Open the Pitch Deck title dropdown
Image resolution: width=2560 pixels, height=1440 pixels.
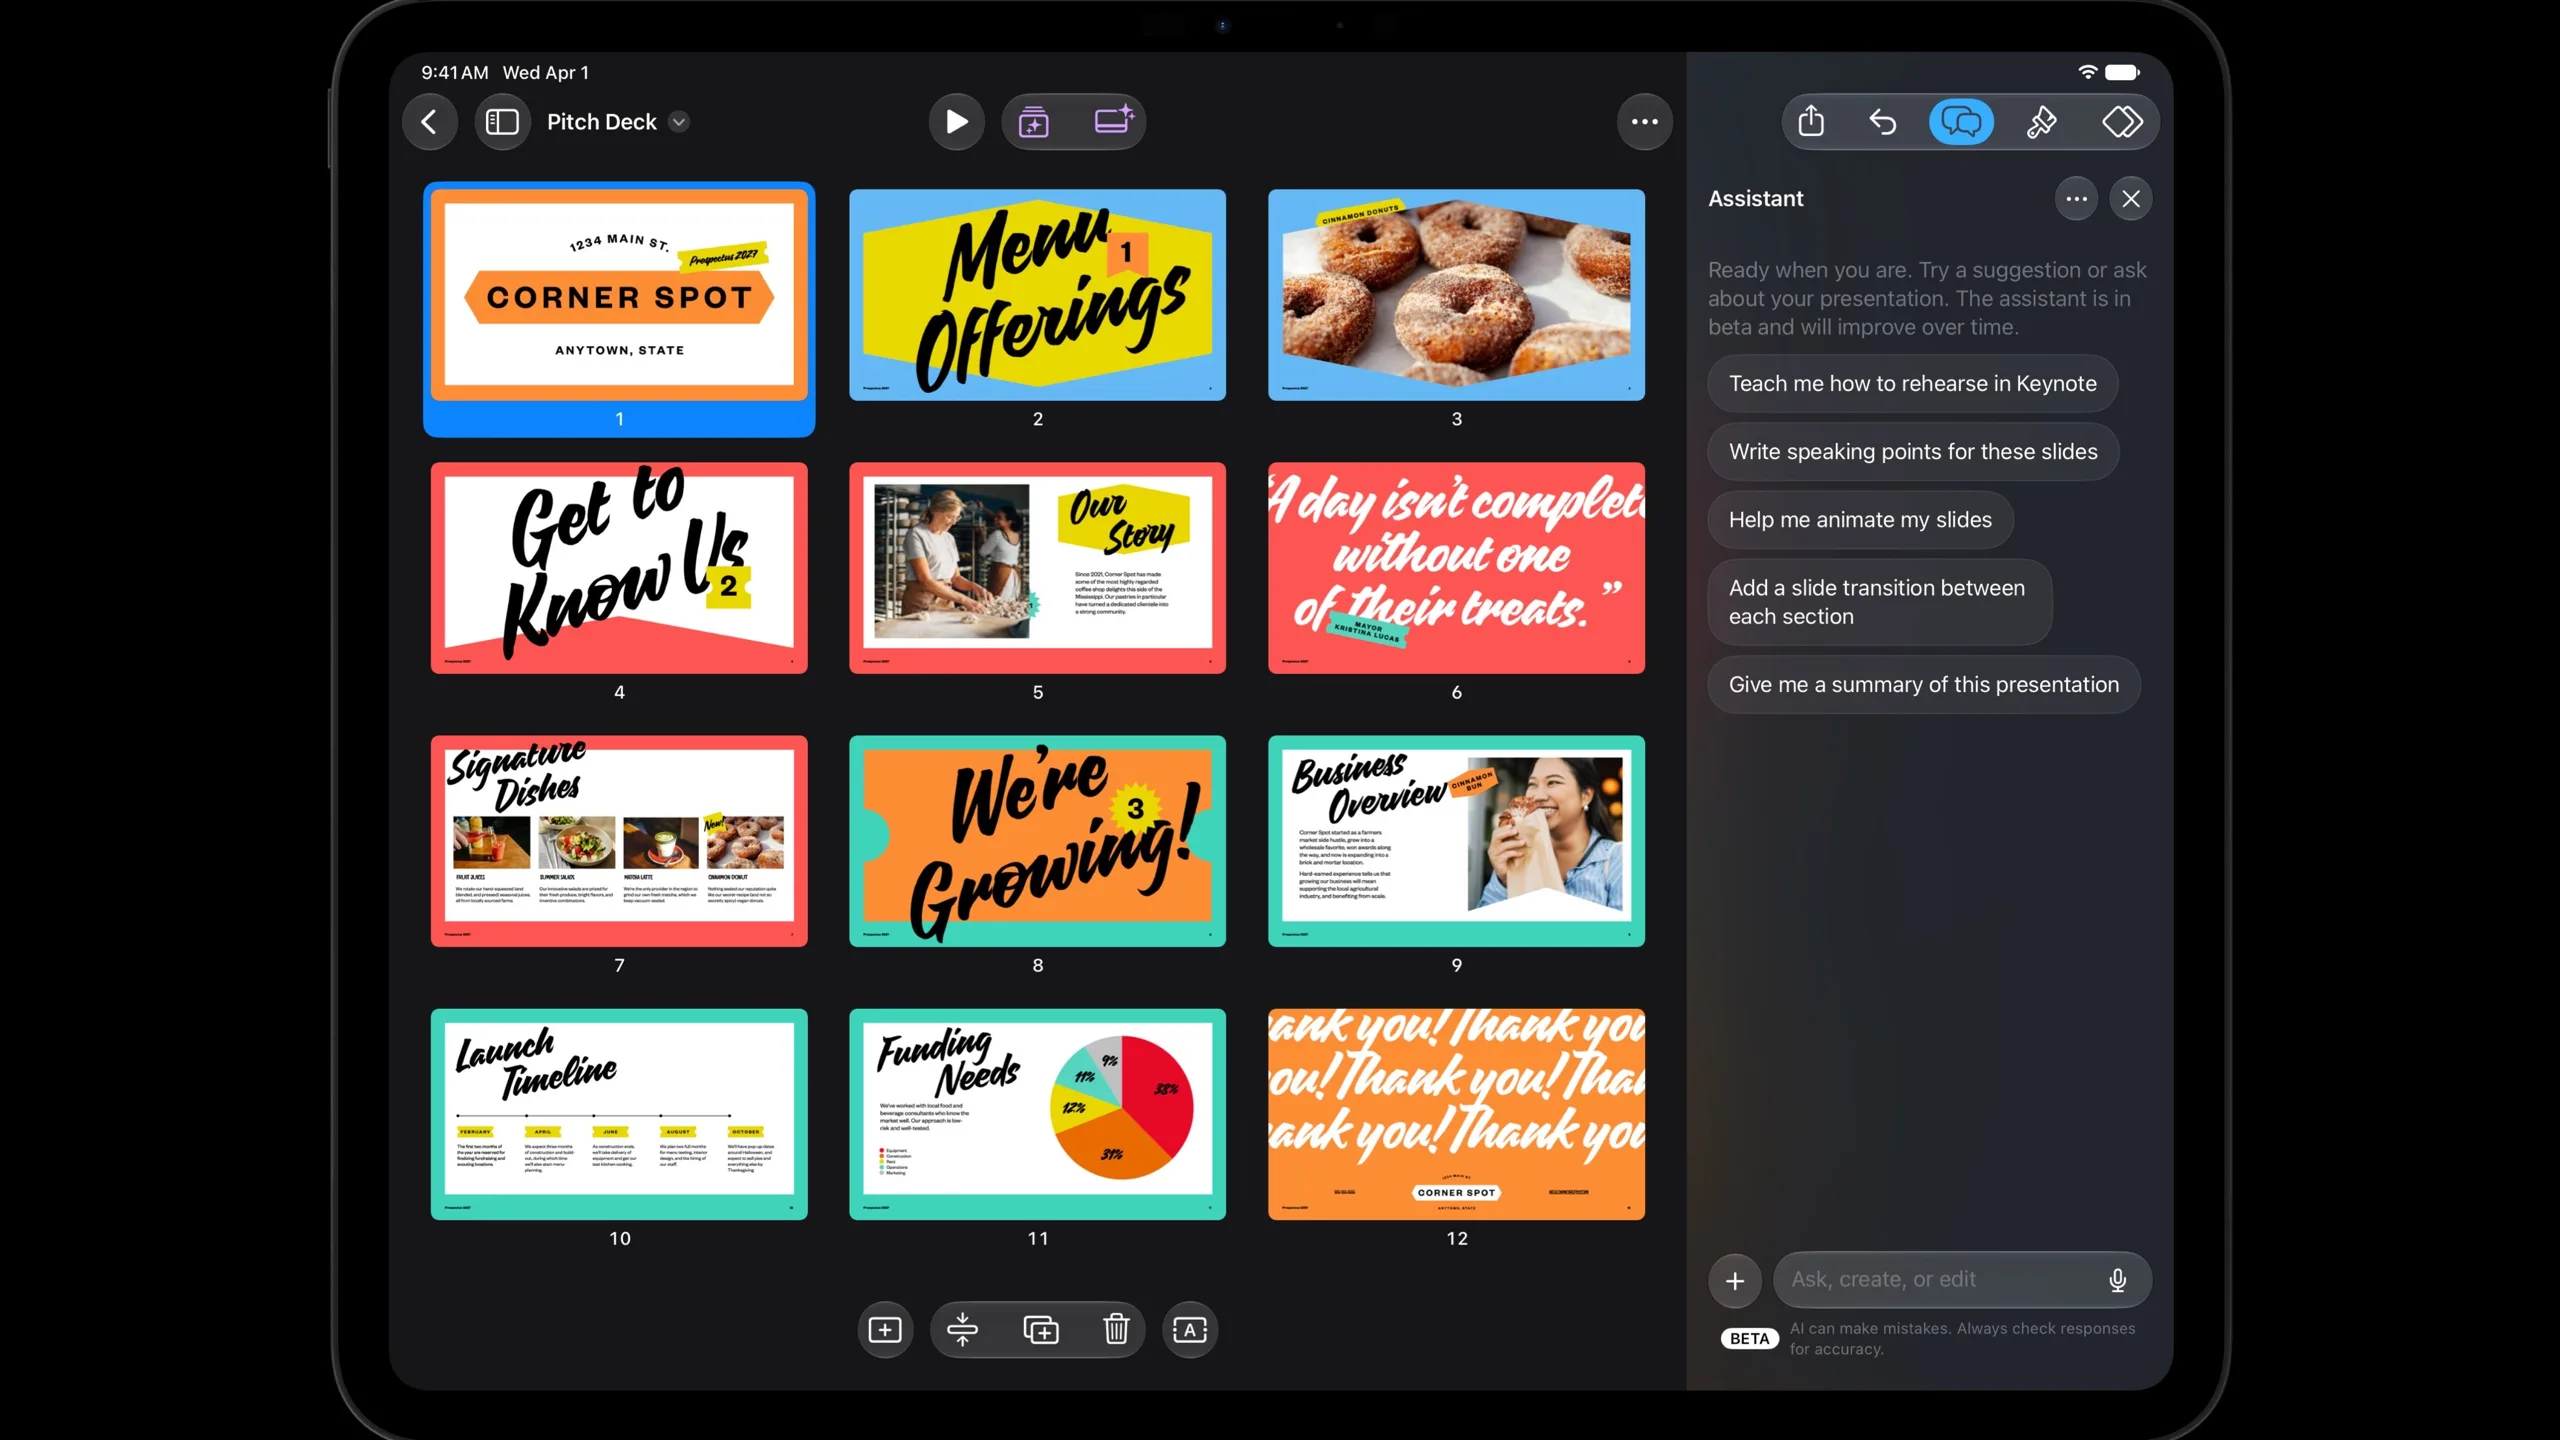[x=679, y=122]
